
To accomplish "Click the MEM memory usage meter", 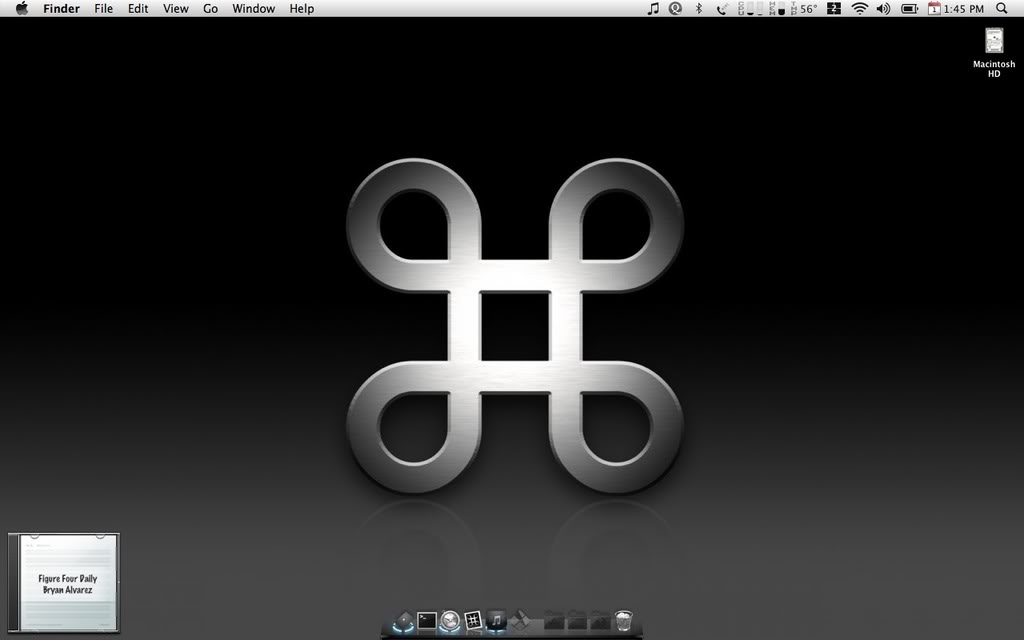I will click(x=777, y=8).
